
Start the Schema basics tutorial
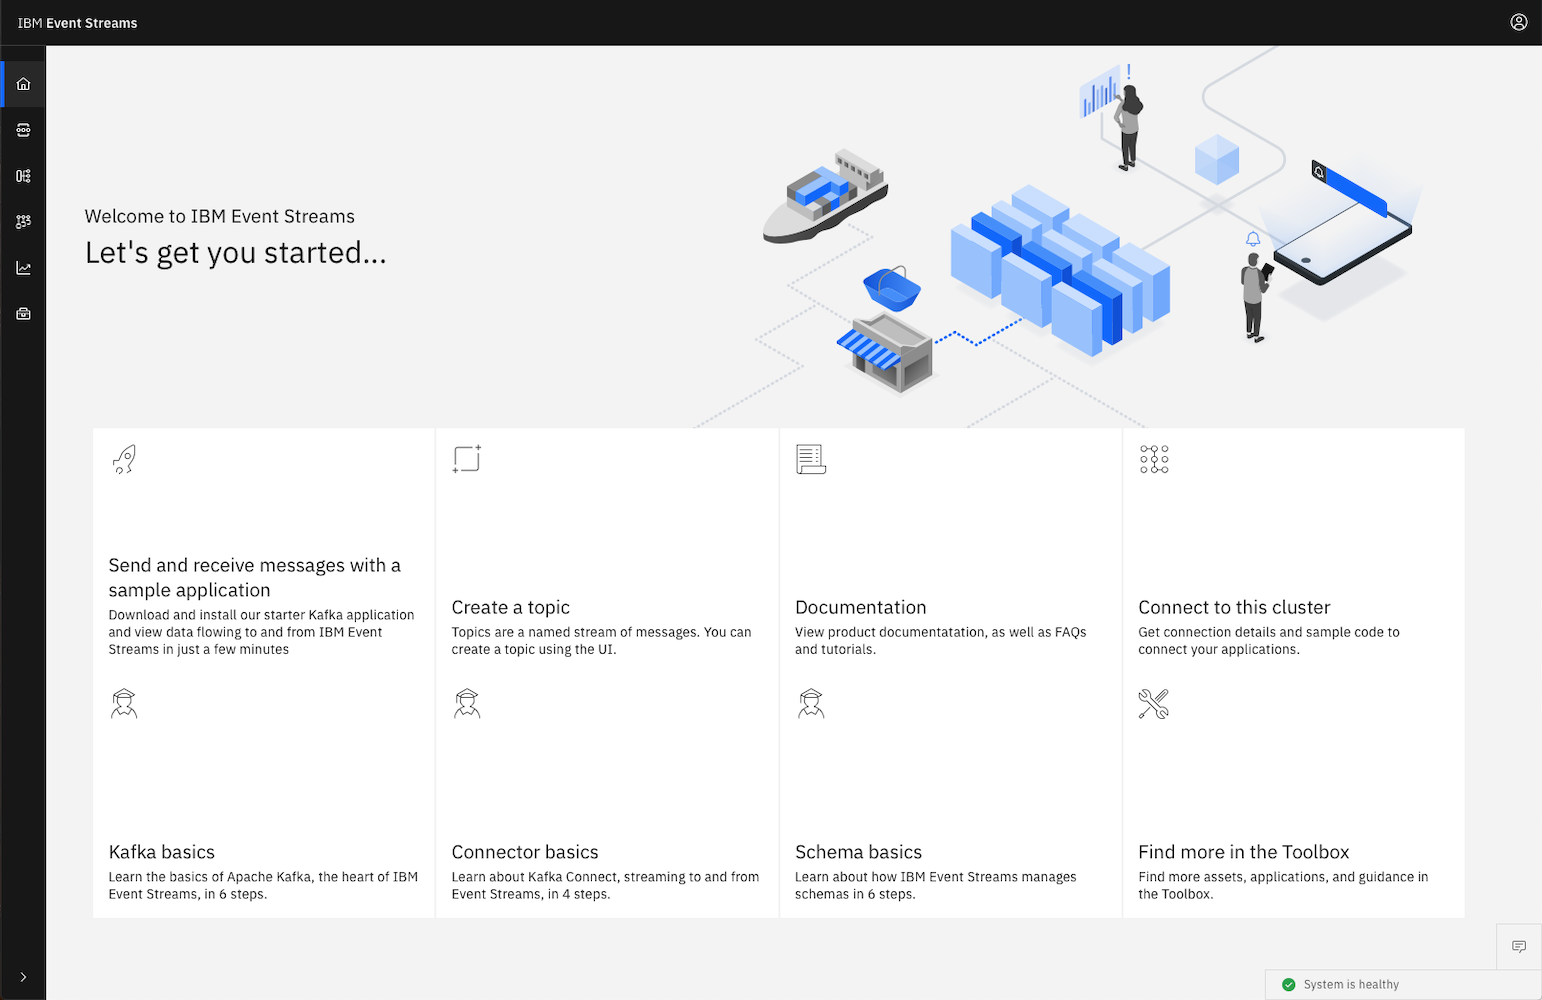(859, 852)
